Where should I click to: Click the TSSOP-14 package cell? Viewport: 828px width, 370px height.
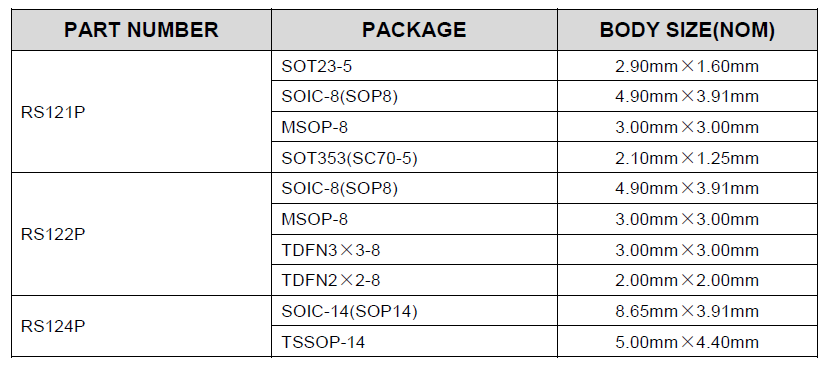click(414, 341)
